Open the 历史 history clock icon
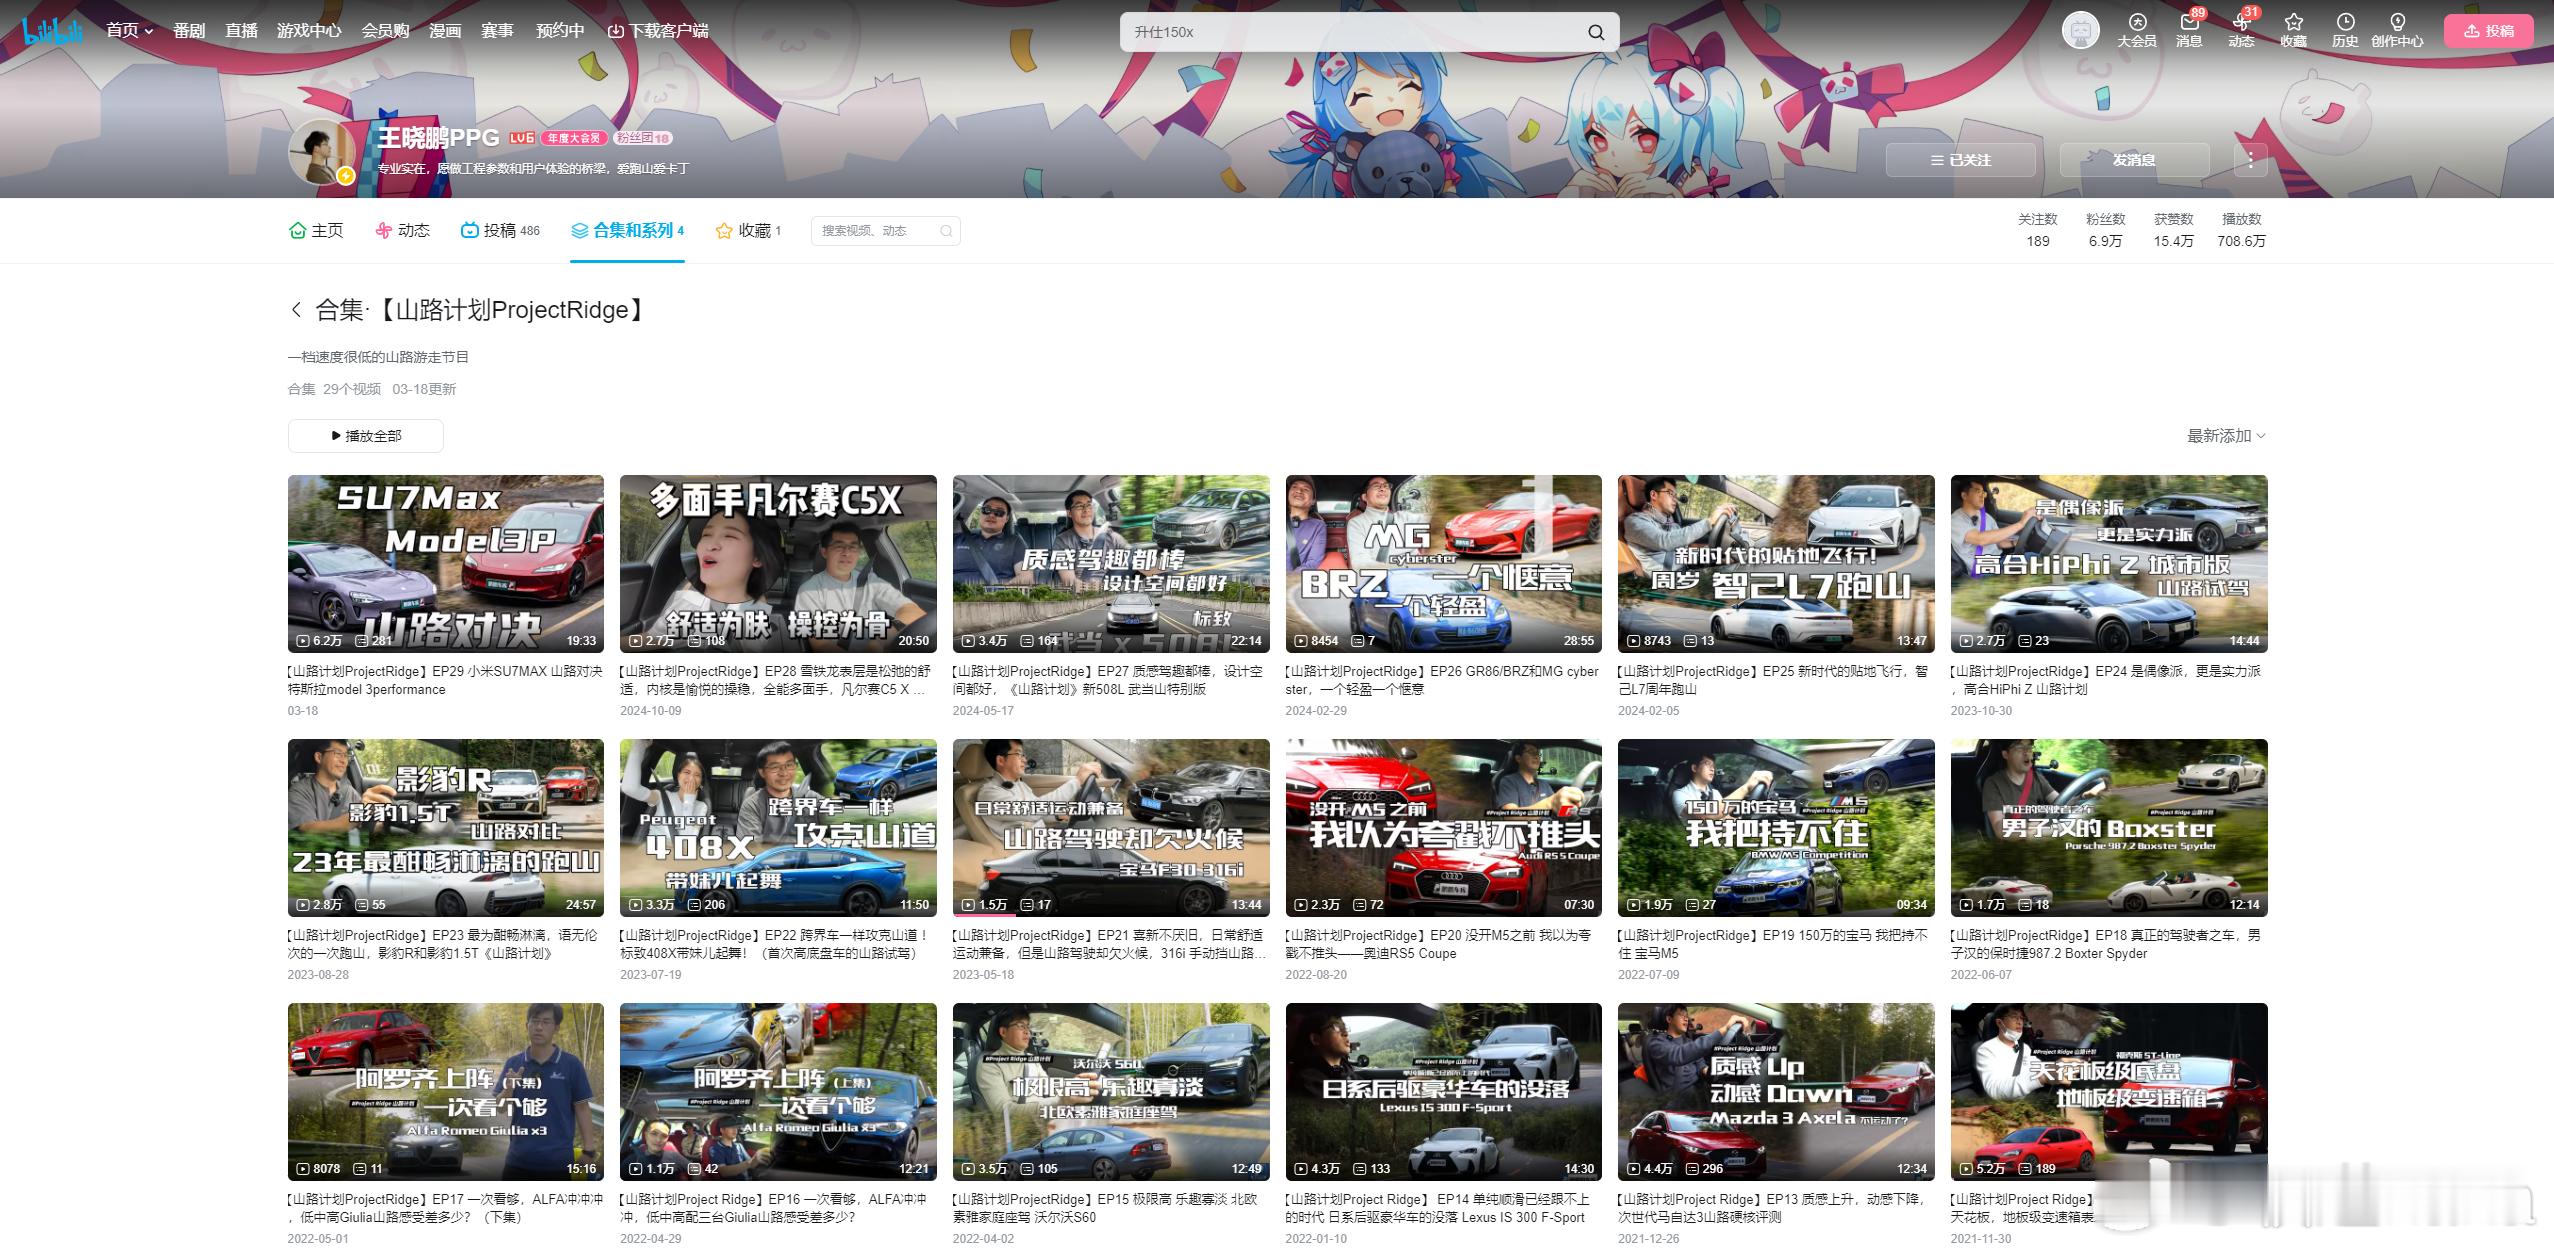 pyautogui.click(x=2345, y=23)
